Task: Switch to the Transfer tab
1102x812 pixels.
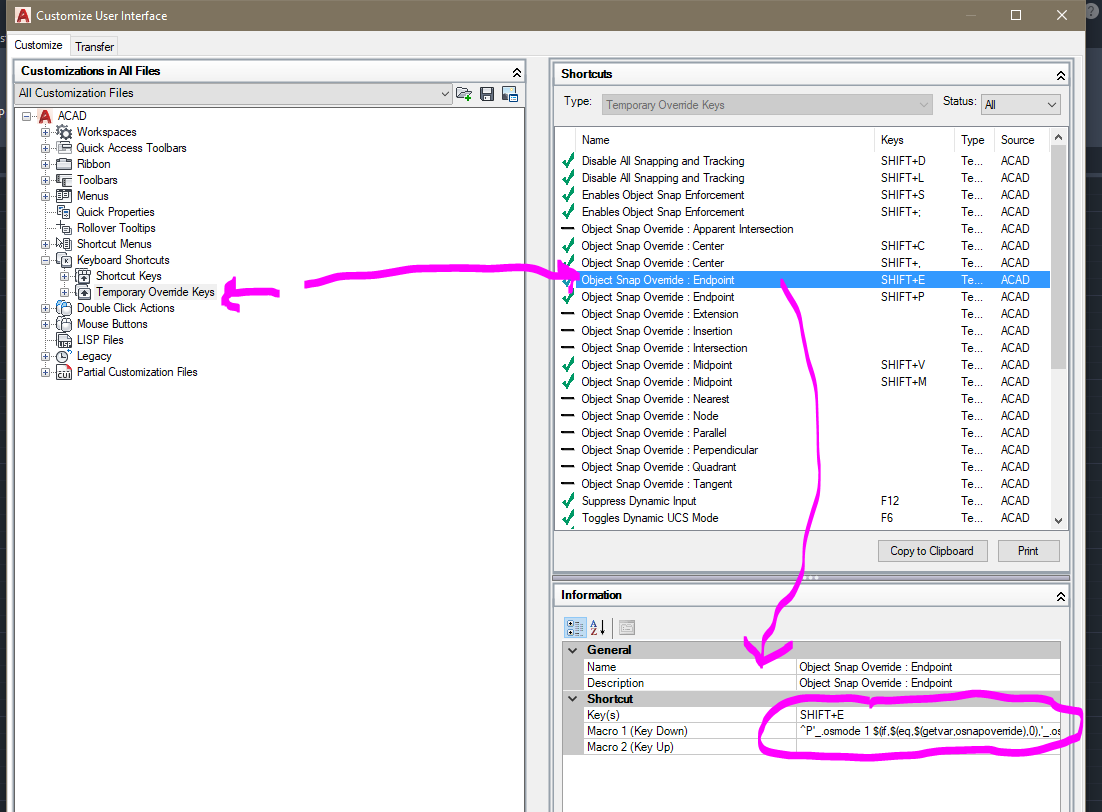Action: click(93, 46)
